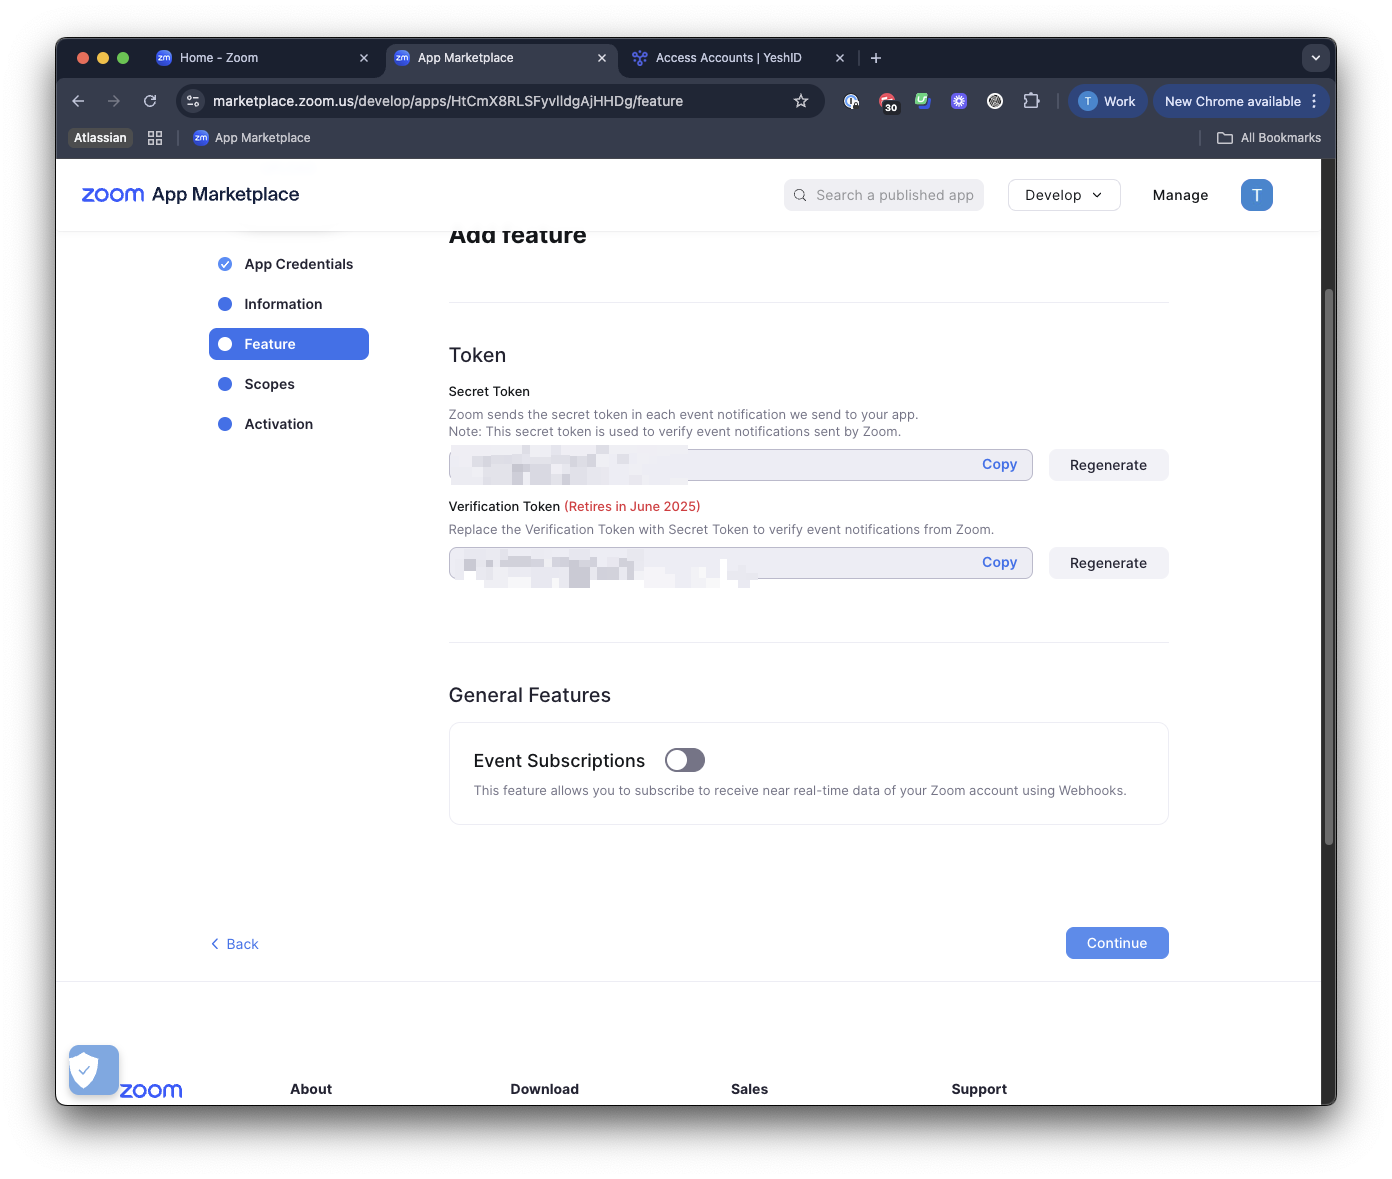
Task: Close the Home - Zoom tab
Action: (364, 58)
